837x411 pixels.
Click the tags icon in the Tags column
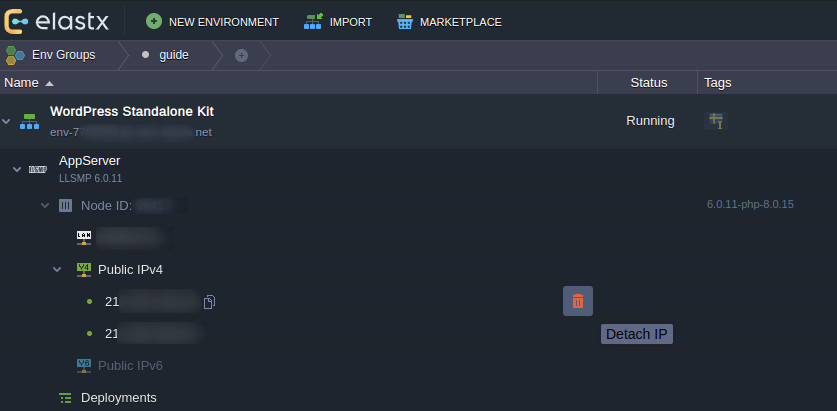click(715, 121)
